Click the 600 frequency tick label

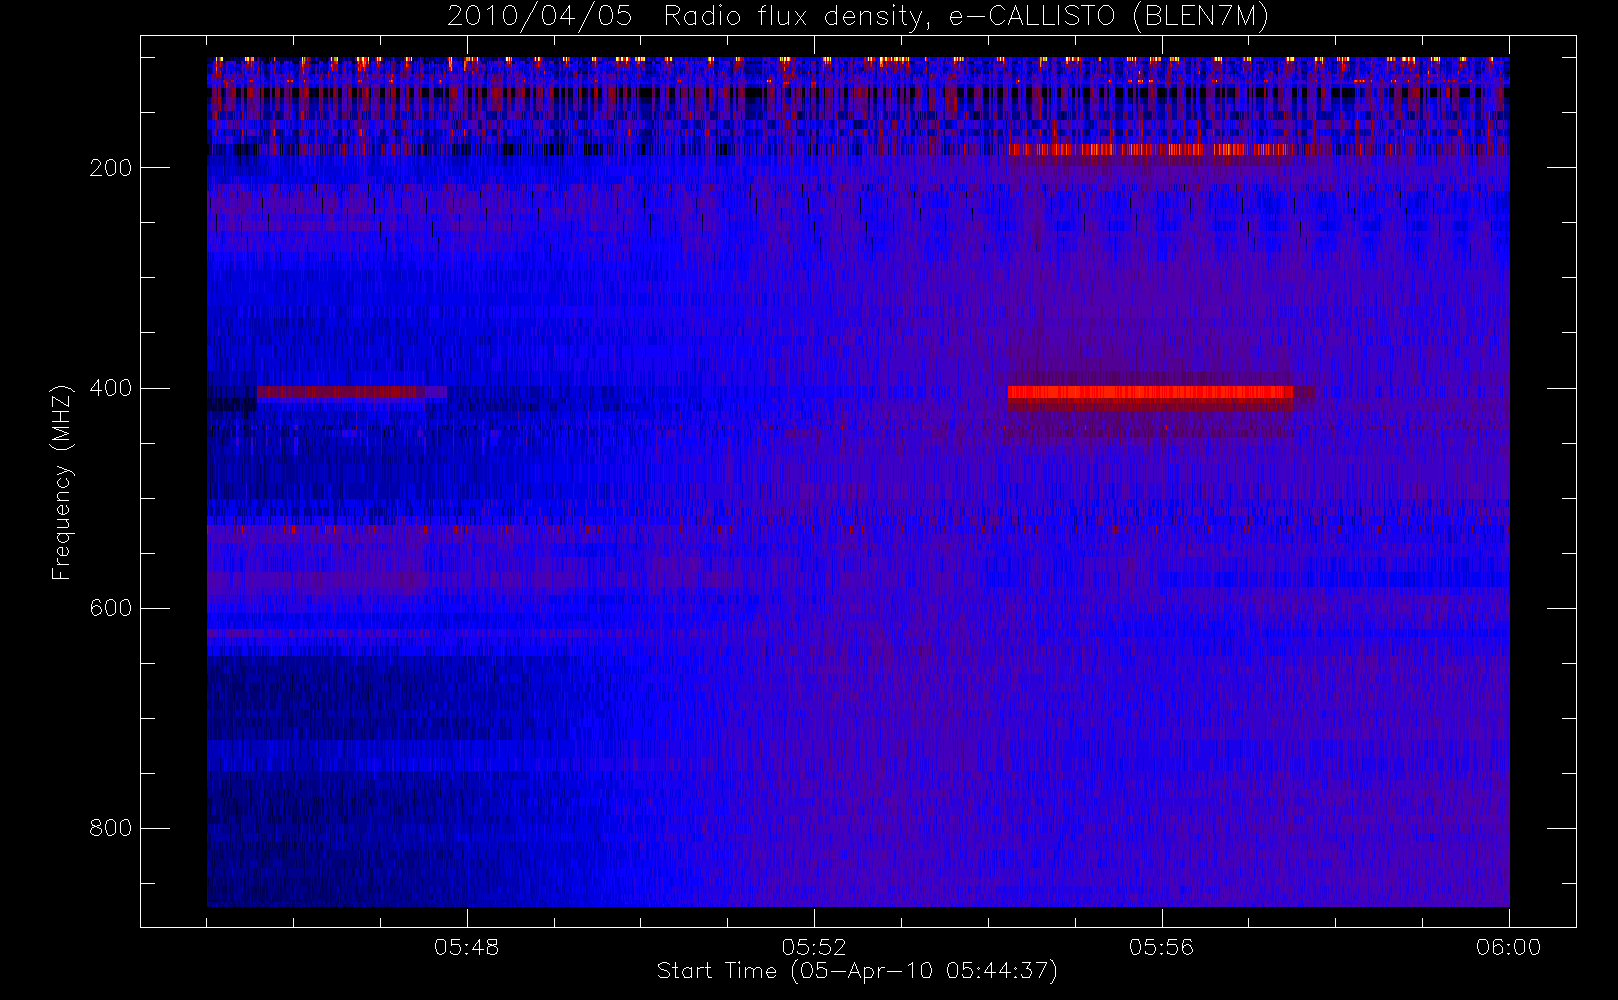pos(111,608)
